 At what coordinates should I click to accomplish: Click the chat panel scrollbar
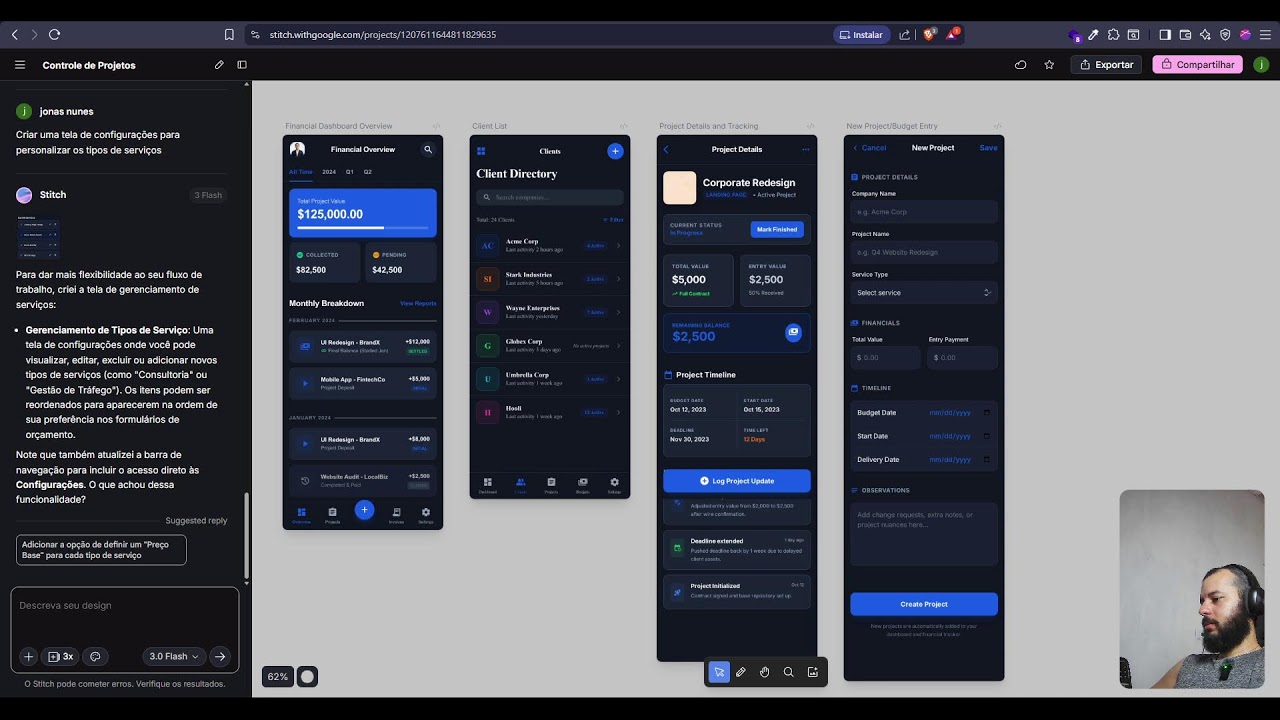[x=246, y=535]
